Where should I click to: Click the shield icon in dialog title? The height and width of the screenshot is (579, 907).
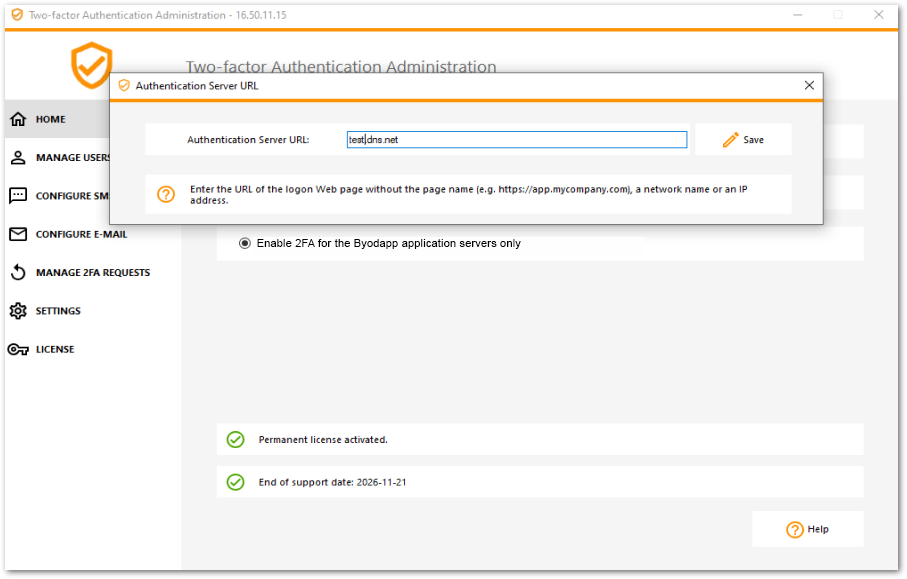(x=124, y=86)
